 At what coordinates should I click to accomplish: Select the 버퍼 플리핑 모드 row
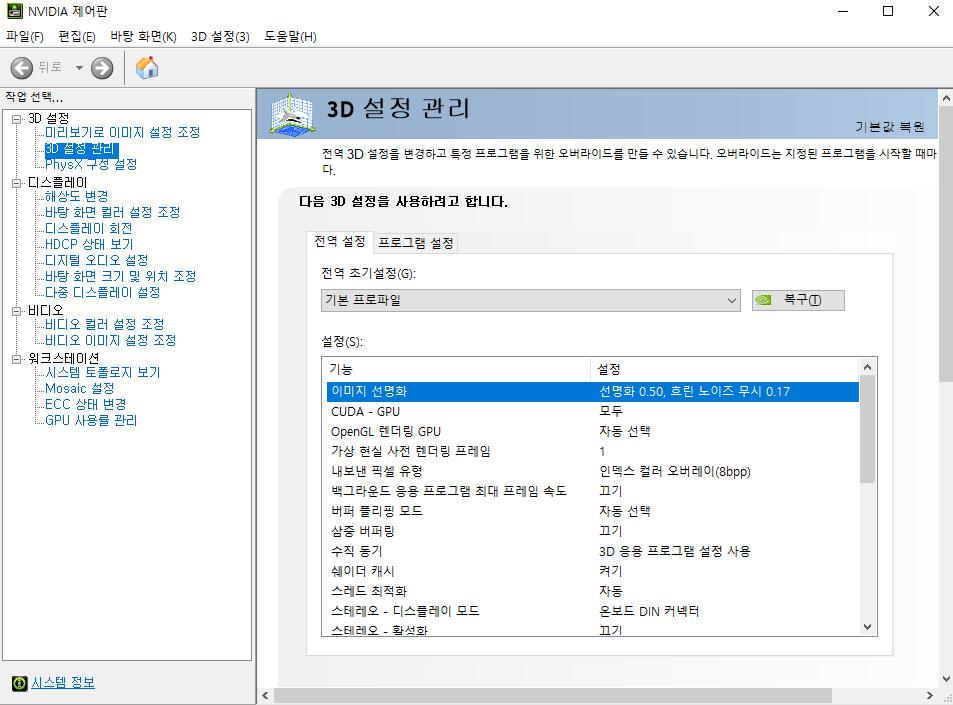[x=593, y=511]
